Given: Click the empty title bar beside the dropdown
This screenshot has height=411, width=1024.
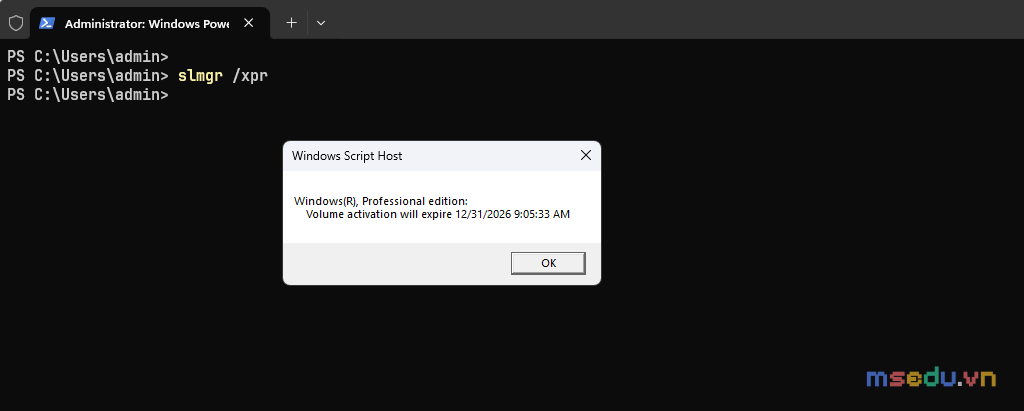Looking at the screenshot, I should click(x=673, y=20).
